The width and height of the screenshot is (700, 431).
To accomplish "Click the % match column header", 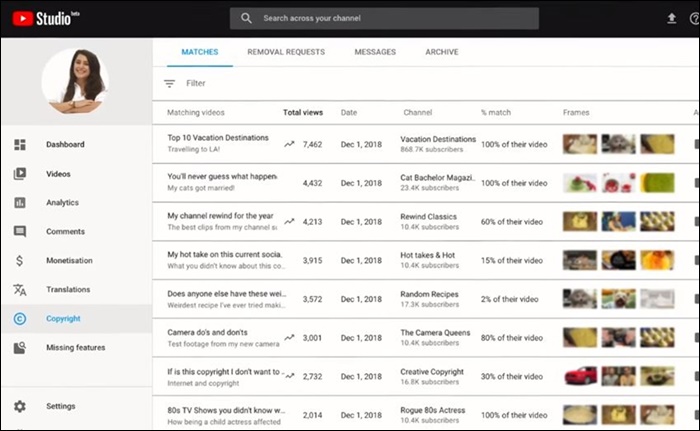I will (496, 113).
